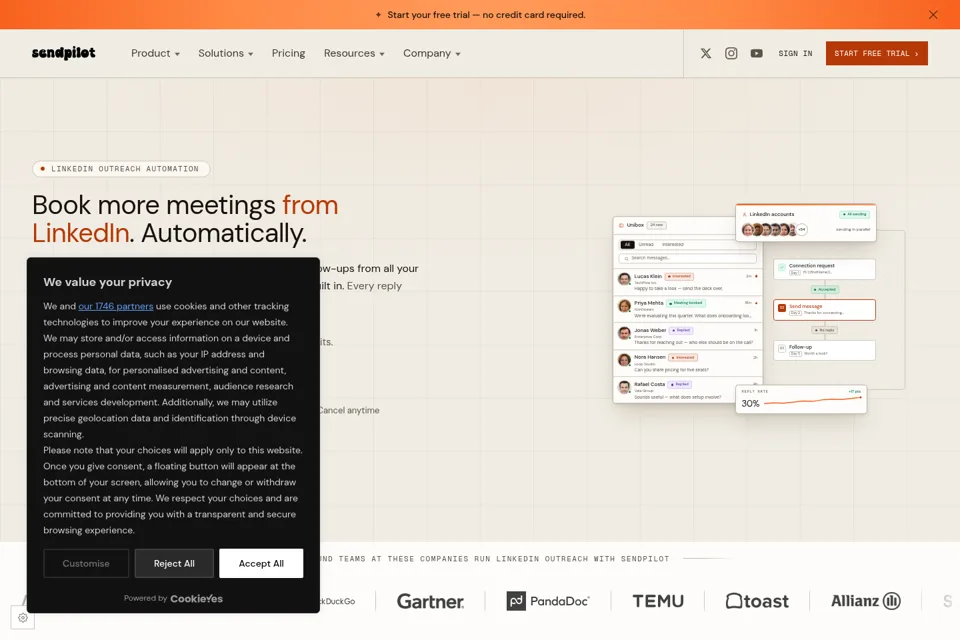
Task: Accept all cookies
Action: (x=261, y=563)
